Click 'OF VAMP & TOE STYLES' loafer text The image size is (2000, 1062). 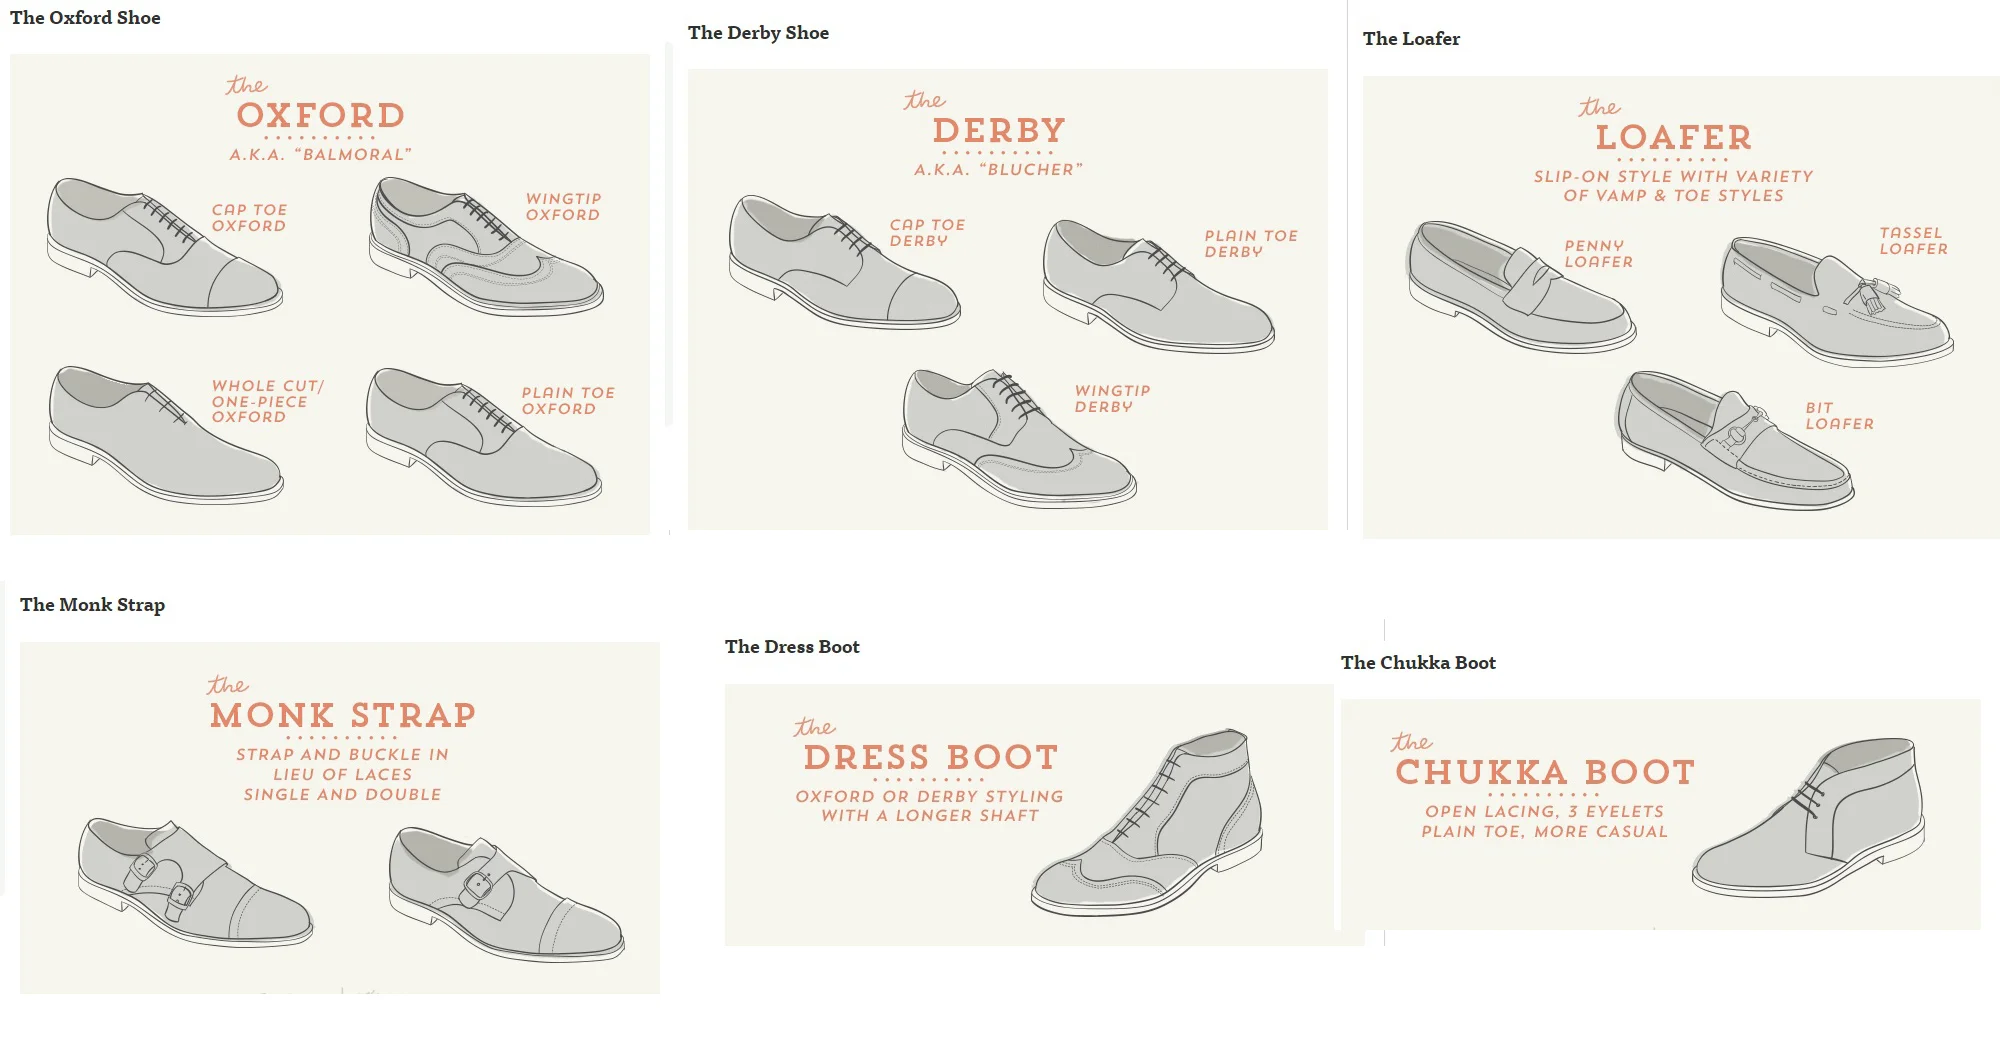click(x=1673, y=196)
